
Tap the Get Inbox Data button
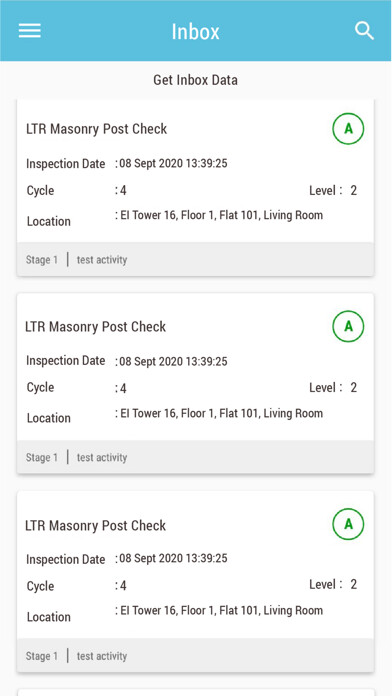pyautogui.click(x=195, y=80)
